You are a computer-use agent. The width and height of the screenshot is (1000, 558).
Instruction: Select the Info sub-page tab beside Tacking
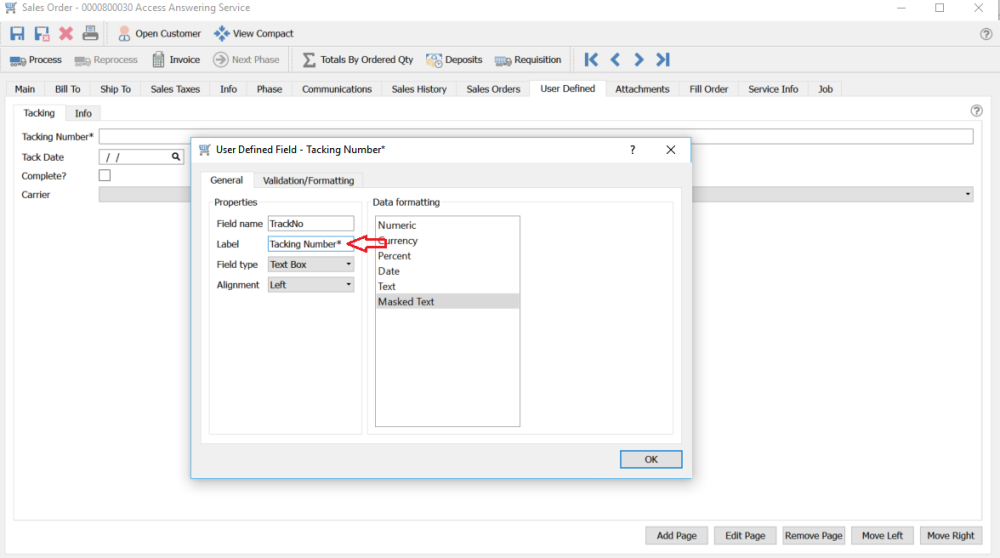click(x=83, y=114)
